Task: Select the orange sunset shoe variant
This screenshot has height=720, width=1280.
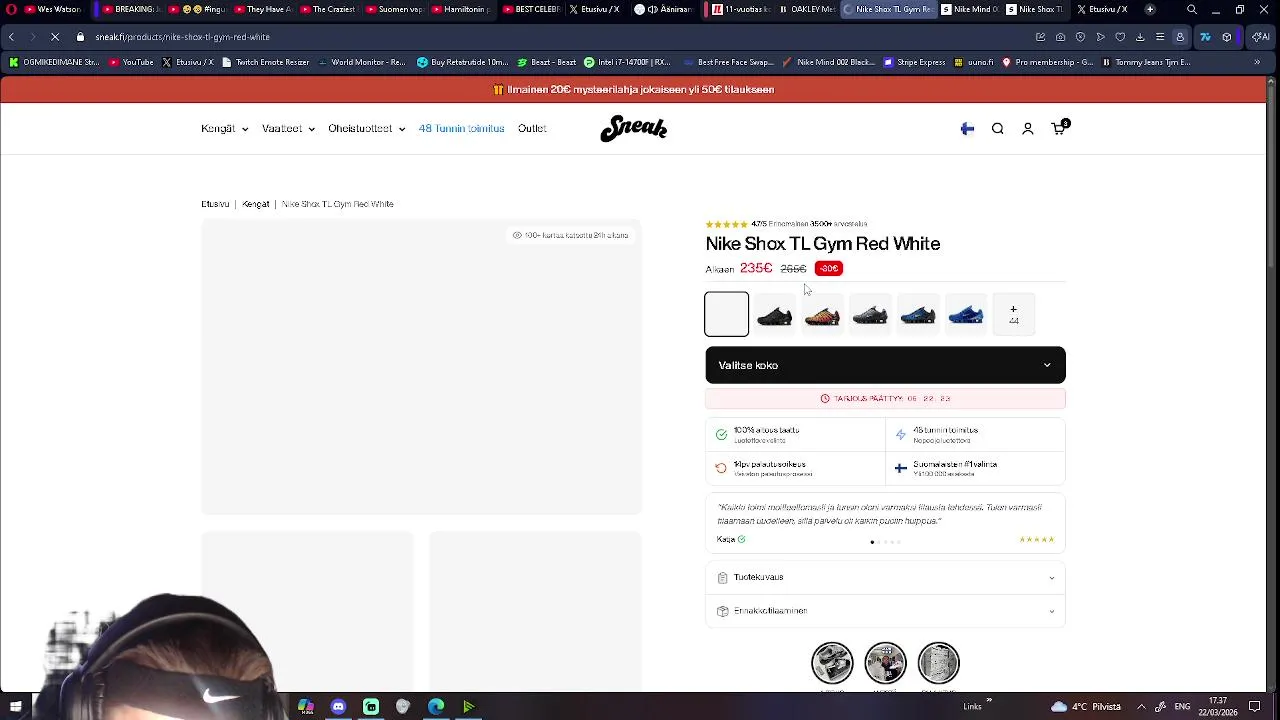Action: (x=822, y=315)
